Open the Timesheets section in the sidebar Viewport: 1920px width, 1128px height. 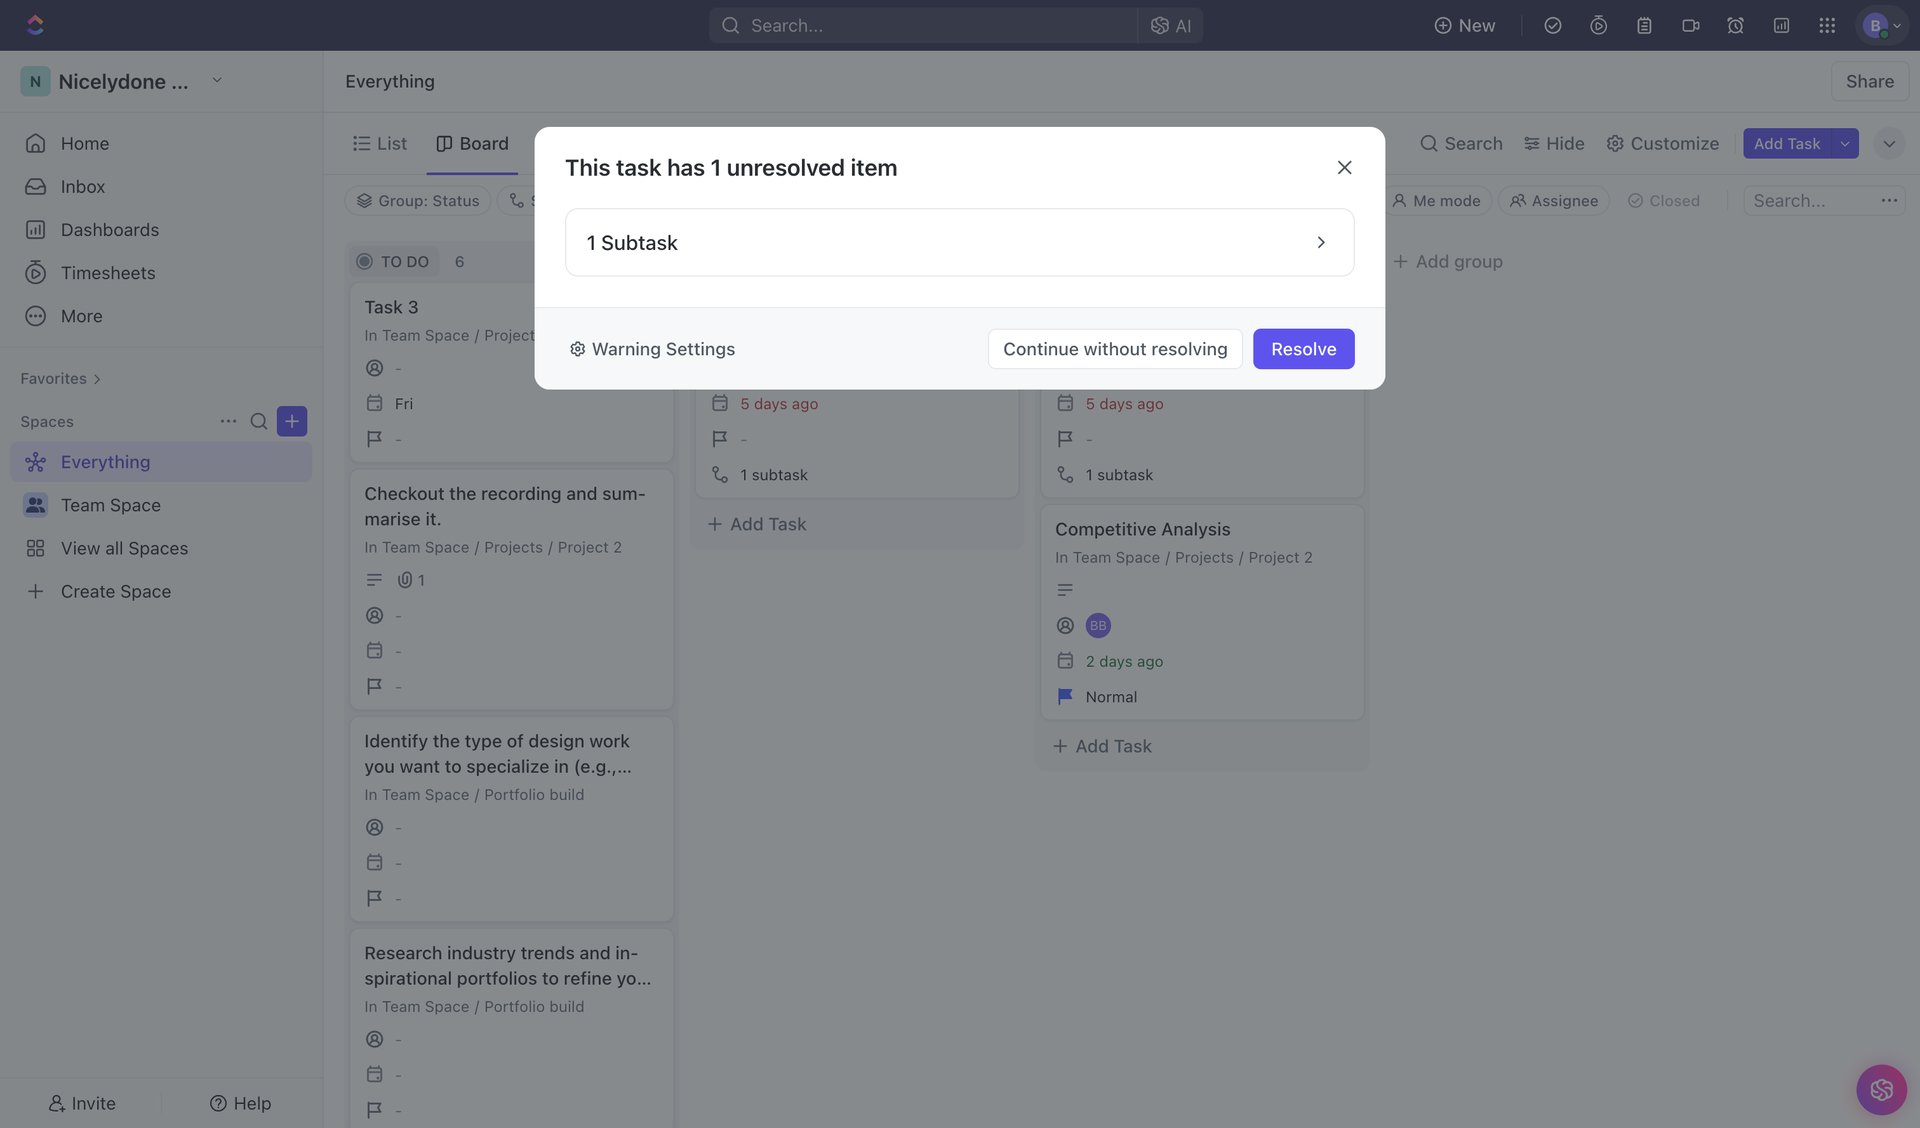[107, 272]
